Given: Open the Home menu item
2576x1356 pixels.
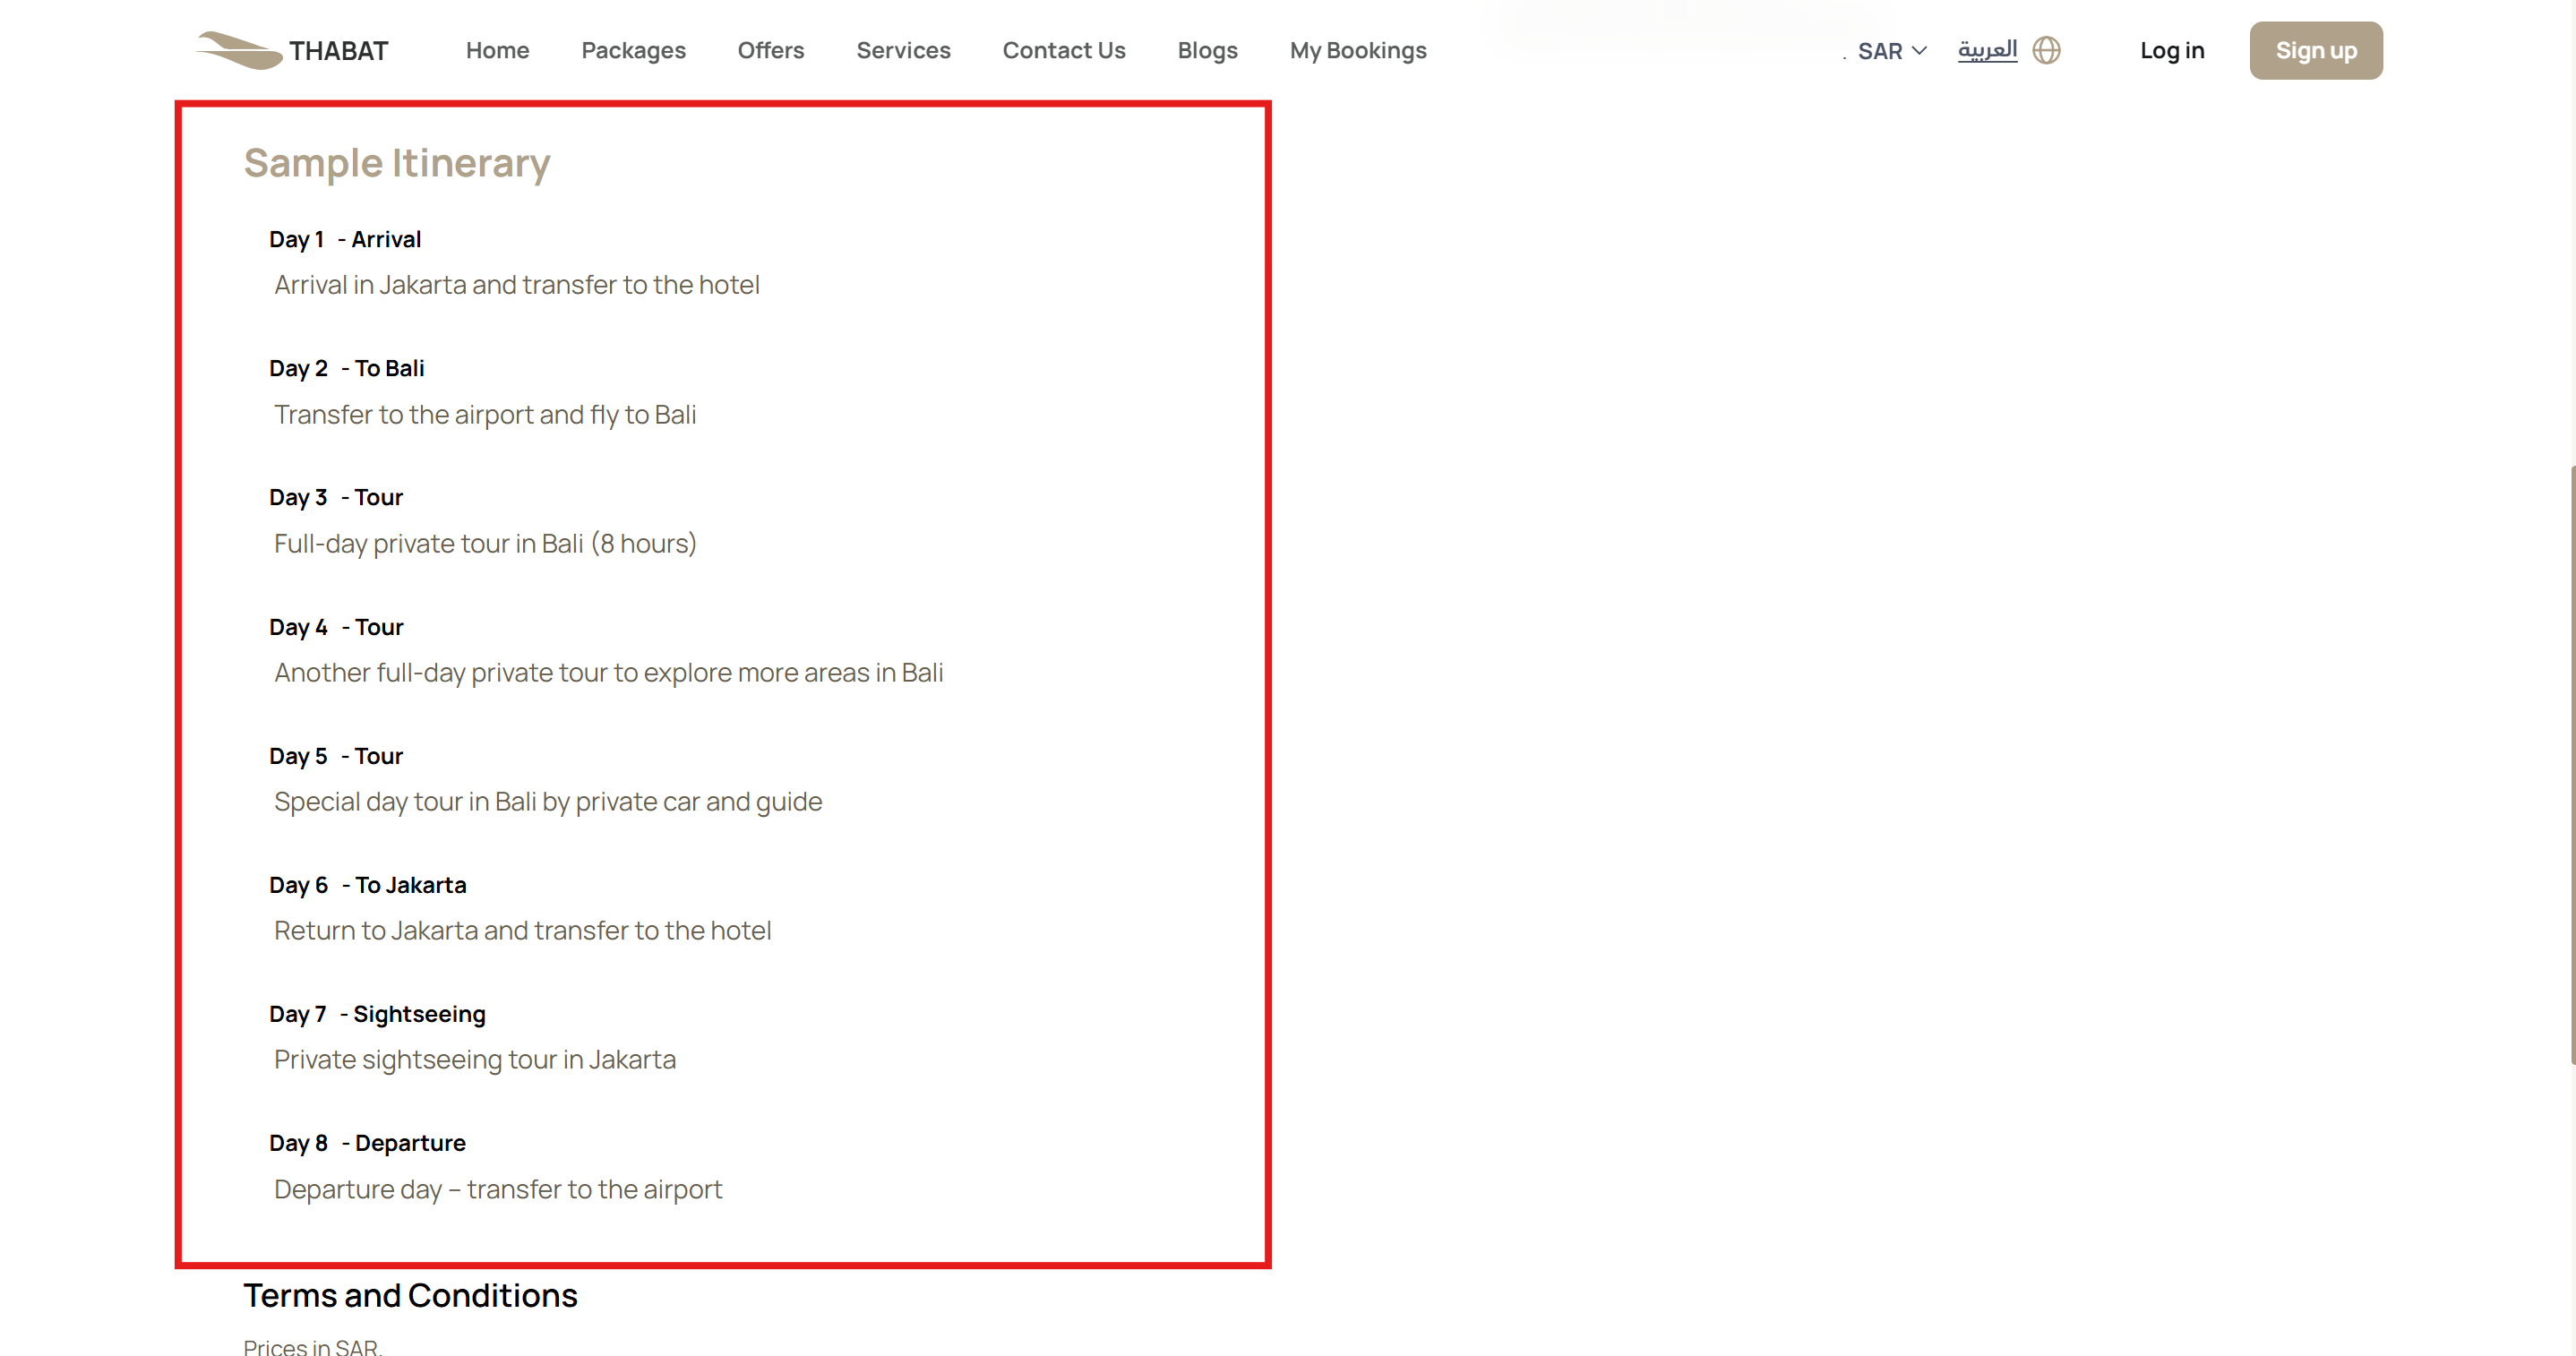Looking at the screenshot, I should point(497,50).
